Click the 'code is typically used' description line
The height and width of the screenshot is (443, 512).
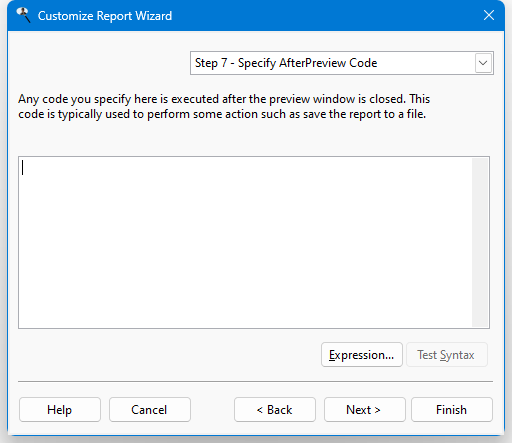pos(222,114)
